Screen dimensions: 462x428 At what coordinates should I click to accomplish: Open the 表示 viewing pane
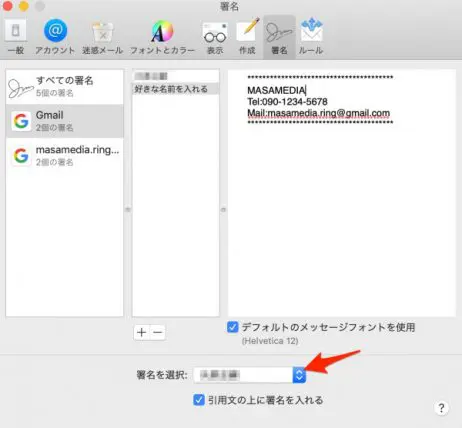point(215,37)
